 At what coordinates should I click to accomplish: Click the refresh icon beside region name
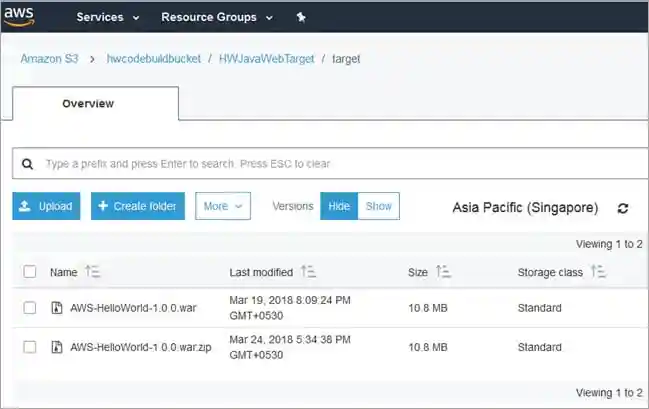tap(623, 208)
